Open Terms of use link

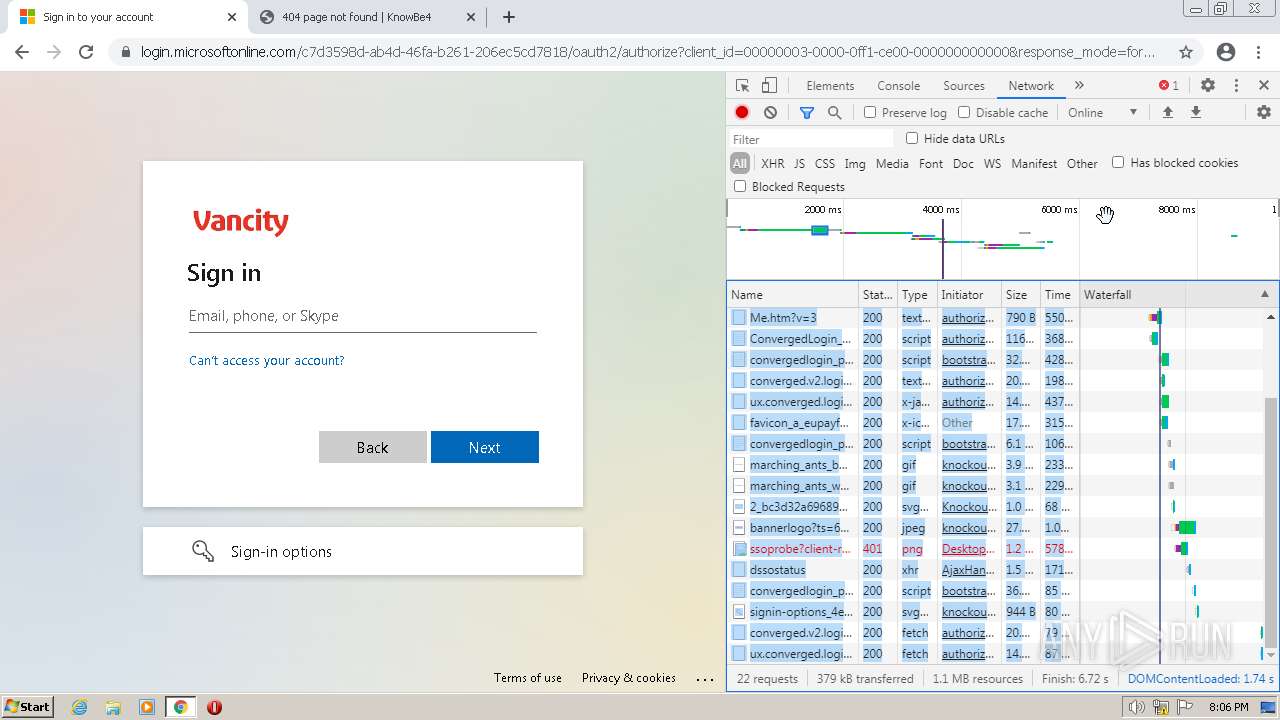[x=528, y=678]
